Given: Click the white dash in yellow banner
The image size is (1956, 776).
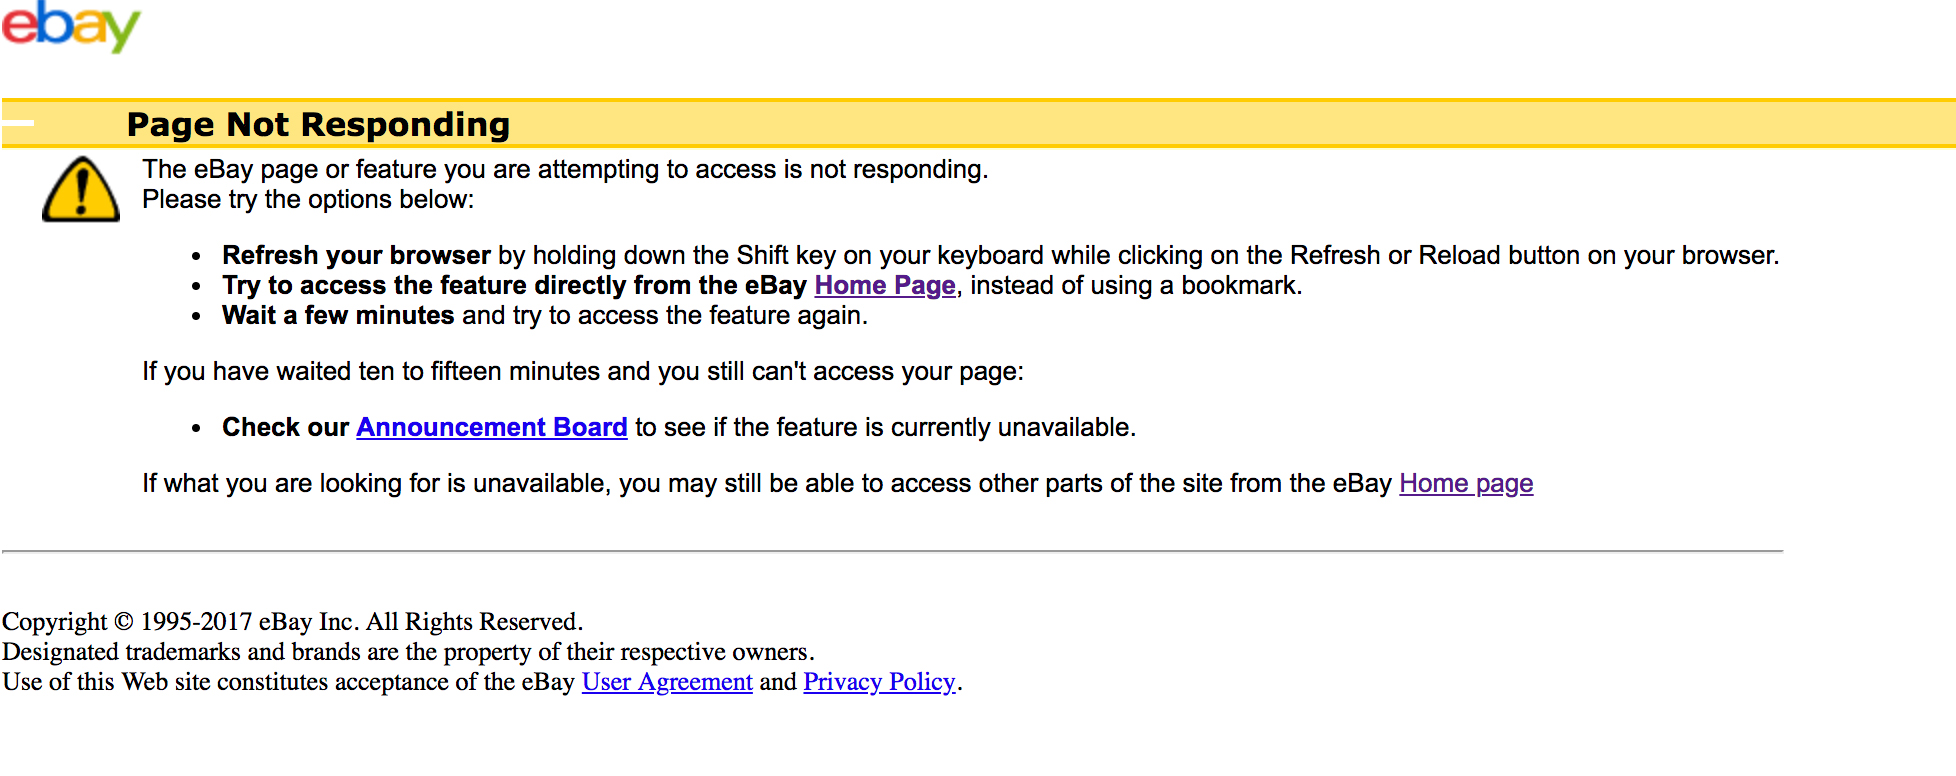Looking at the screenshot, I should 18,123.
